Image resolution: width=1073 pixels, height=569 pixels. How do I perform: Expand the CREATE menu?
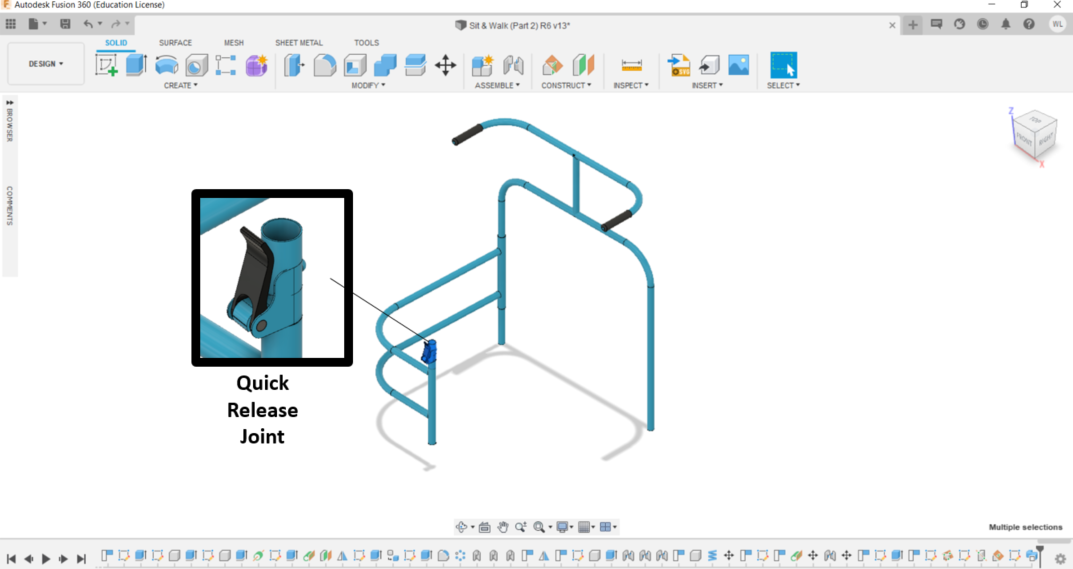coord(181,85)
